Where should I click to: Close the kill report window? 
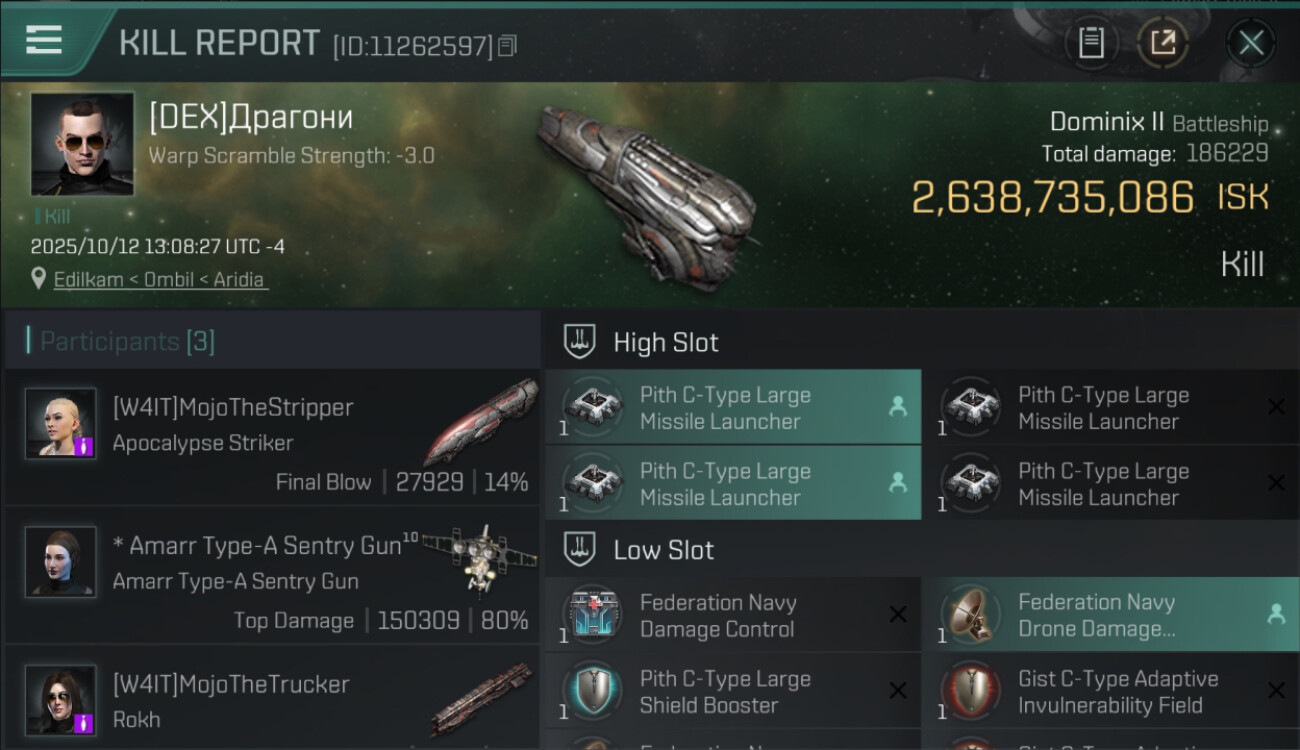click(x=1251, y=43)
